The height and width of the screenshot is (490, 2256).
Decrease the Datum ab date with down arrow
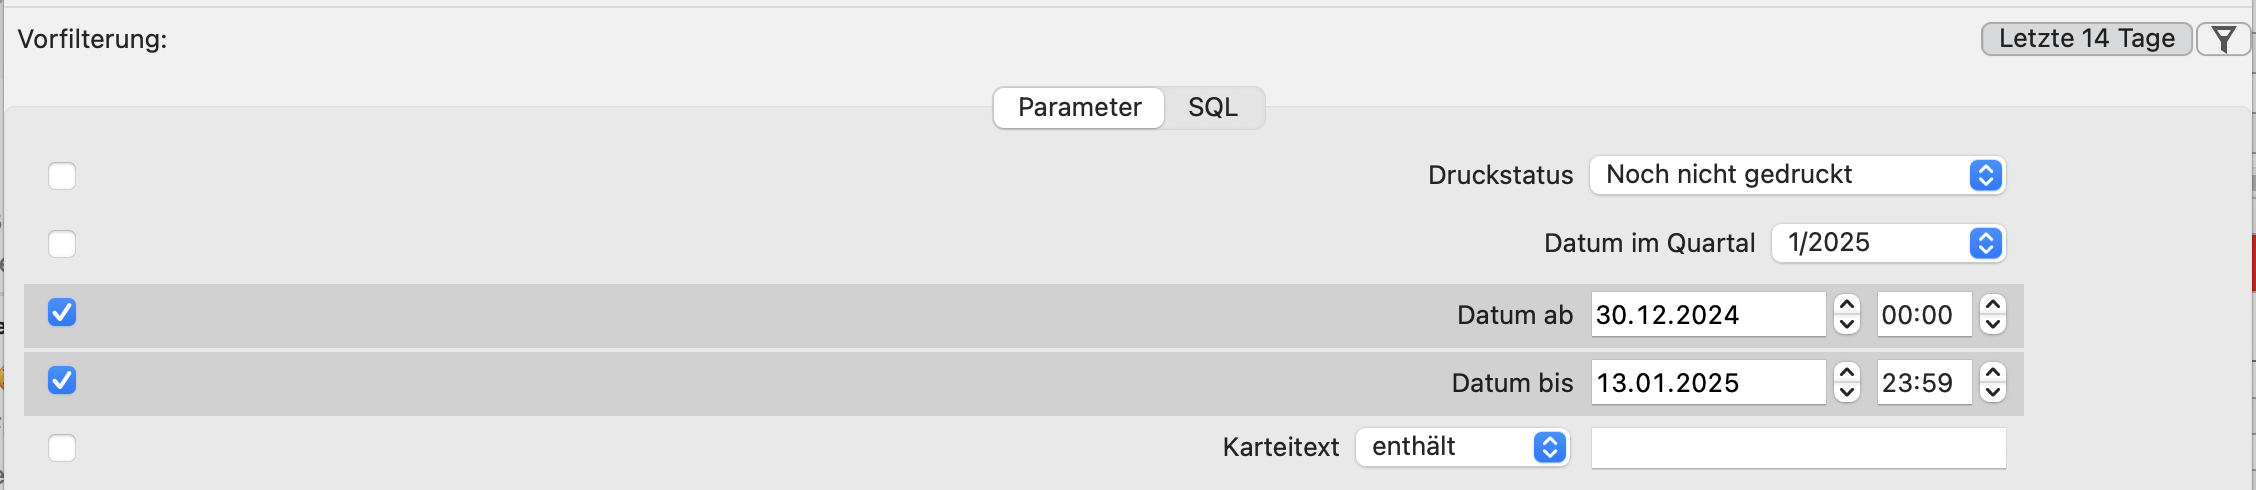1847,324
